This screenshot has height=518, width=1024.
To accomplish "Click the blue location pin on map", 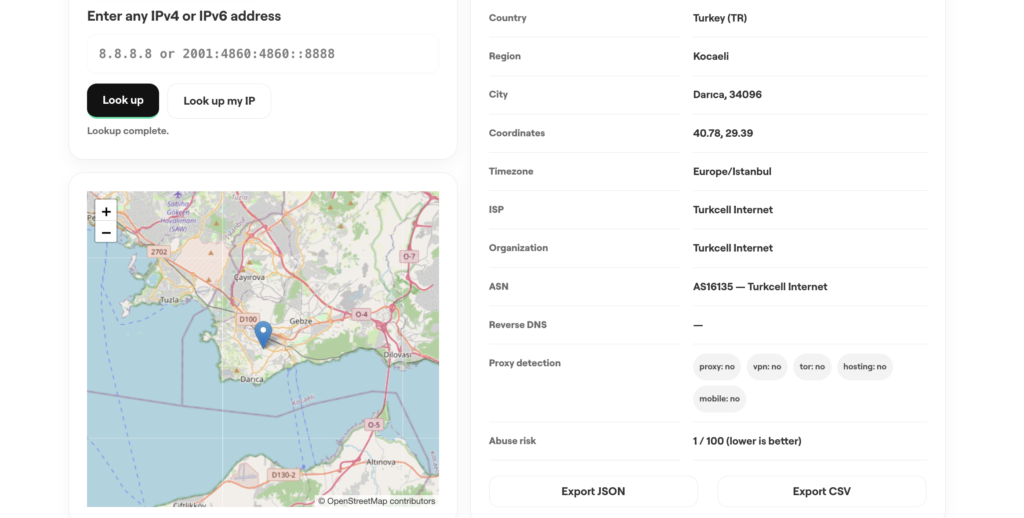I will [263, 334].
